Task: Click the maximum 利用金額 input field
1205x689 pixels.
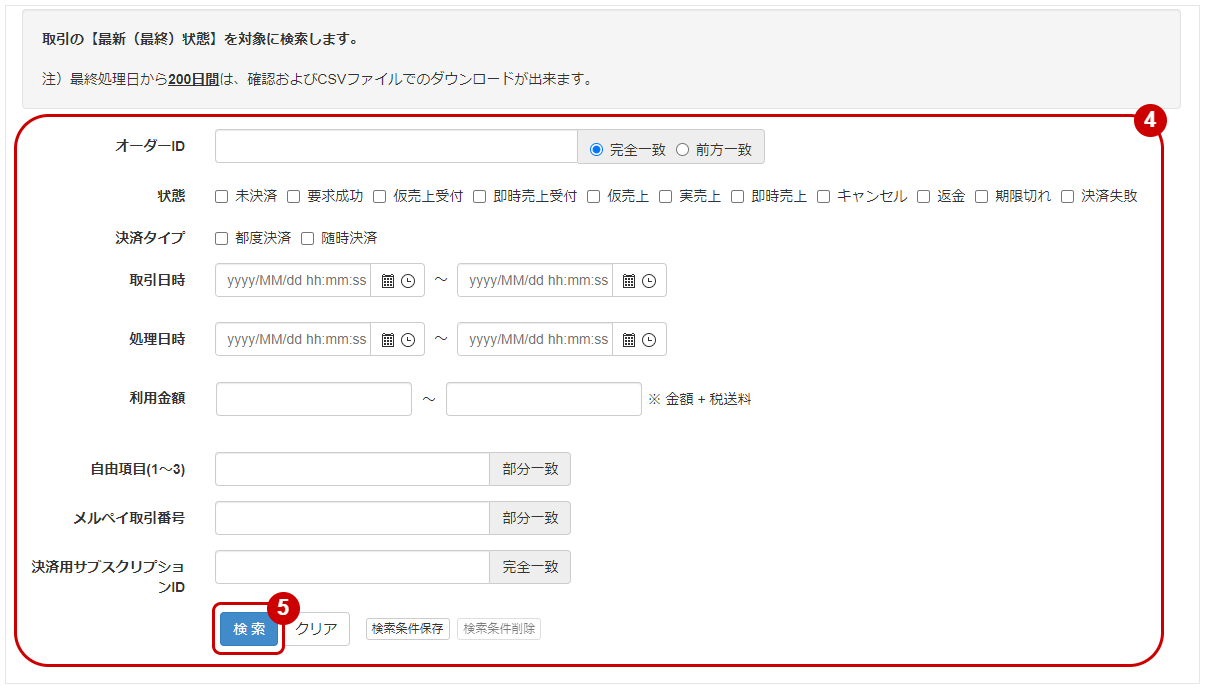Action: [543, 399]
